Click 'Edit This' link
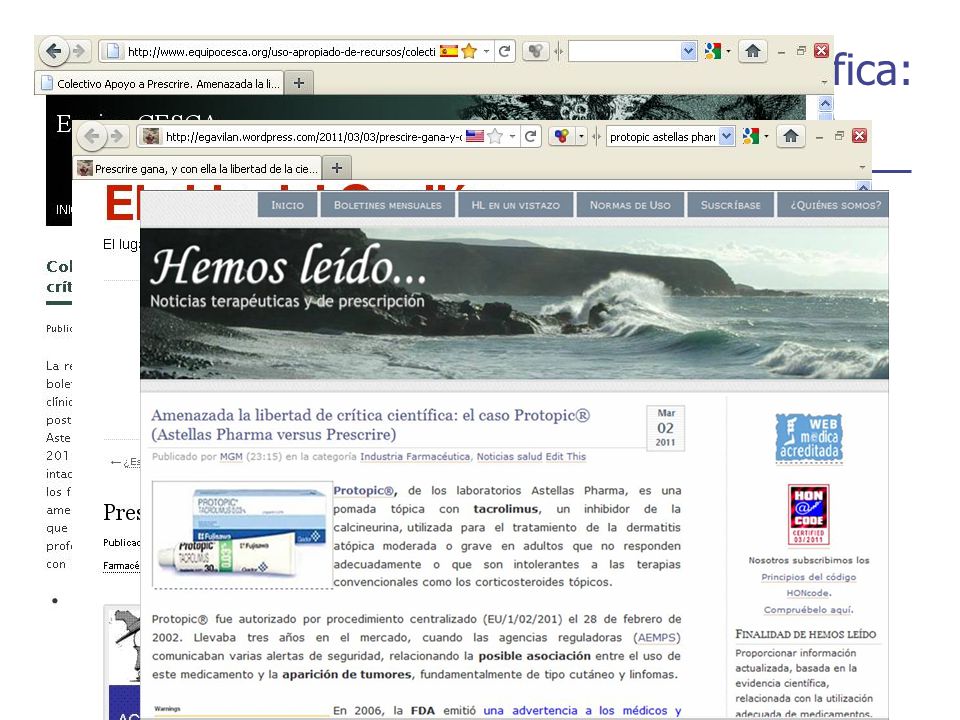This screenshot has height=720, width=960. (566, 457)
